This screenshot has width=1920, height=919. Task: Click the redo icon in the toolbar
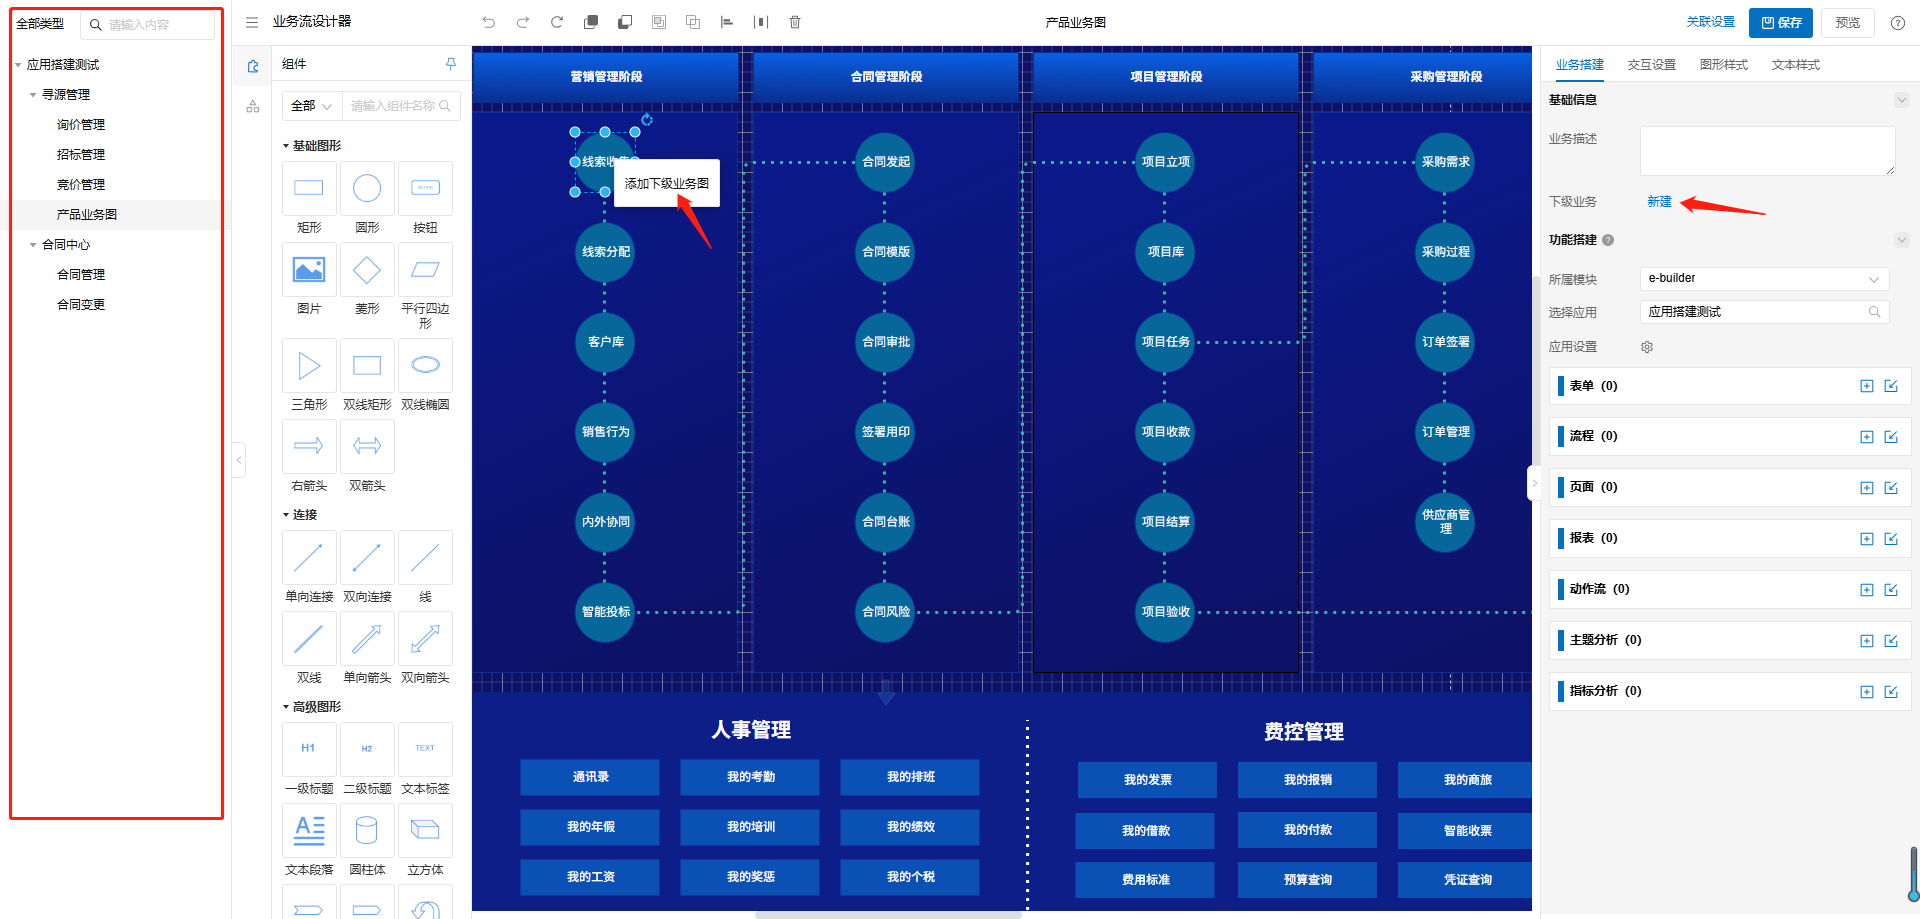point(522,22)
